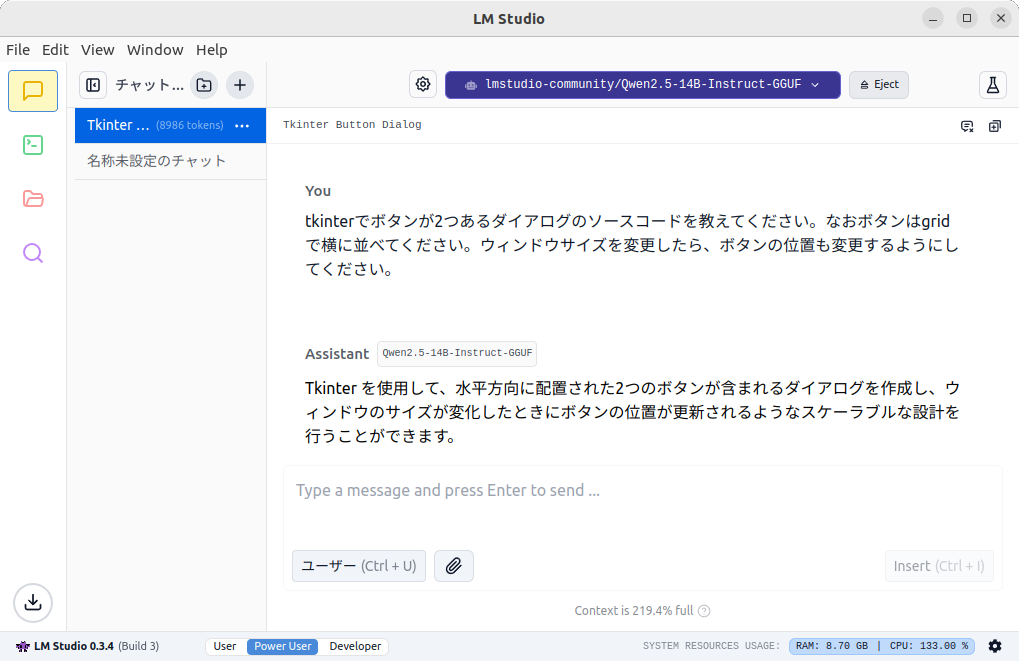Open options for the Tkinter chat via ellipsis
The height and width of the screenshot is (661, 1019).
pos(241,125)
